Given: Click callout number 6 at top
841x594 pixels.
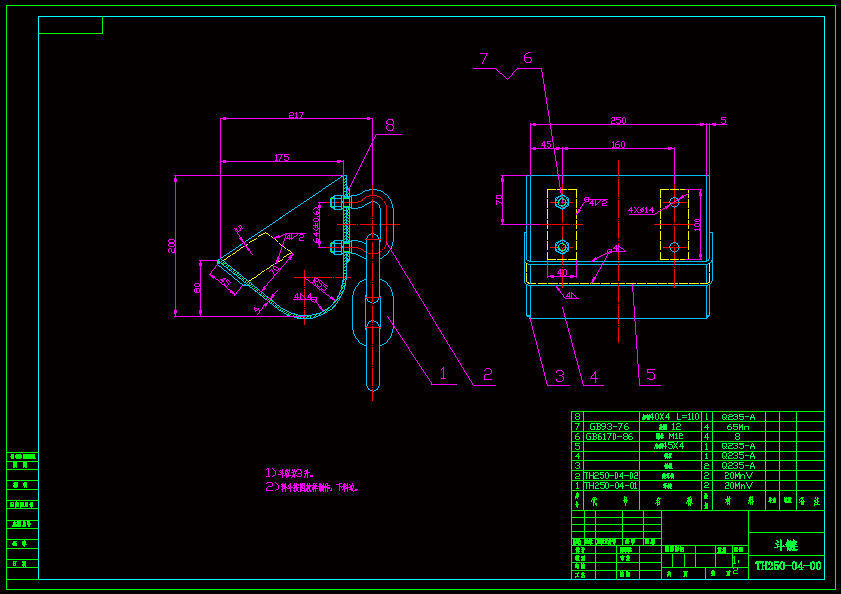Looking at the screenshot, I should (527, 58).
